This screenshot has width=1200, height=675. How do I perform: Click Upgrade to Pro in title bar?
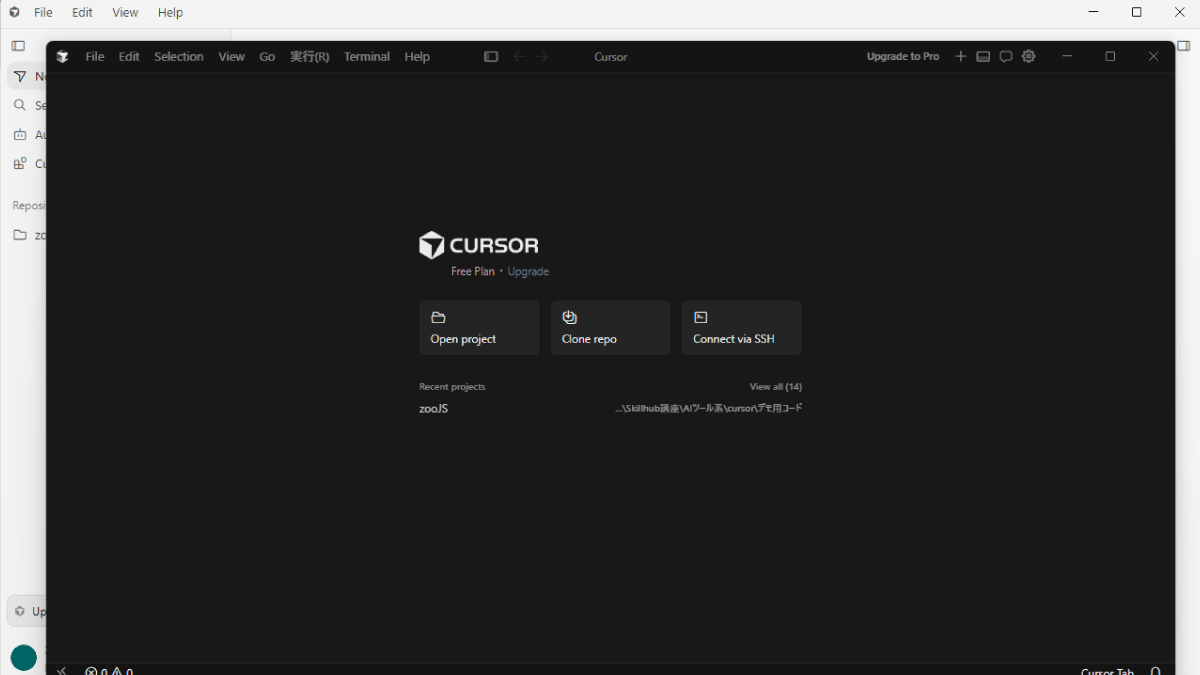[x=903, y=57]
